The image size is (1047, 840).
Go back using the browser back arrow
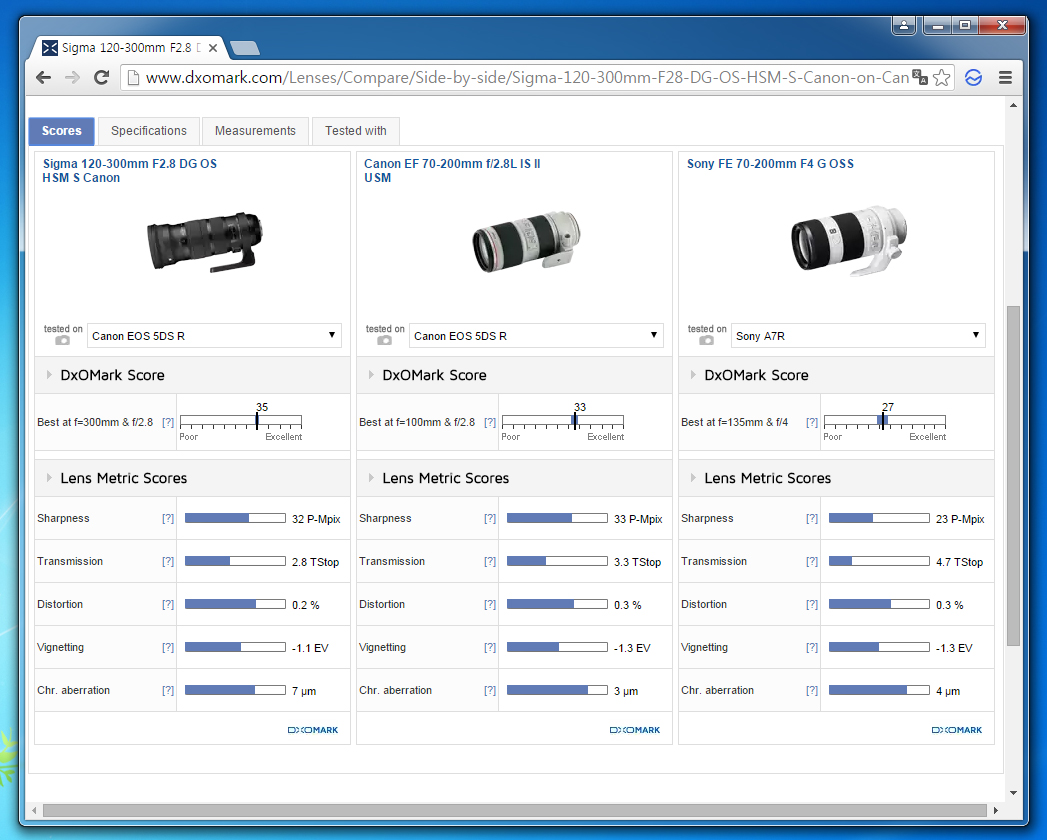[44, 77]
